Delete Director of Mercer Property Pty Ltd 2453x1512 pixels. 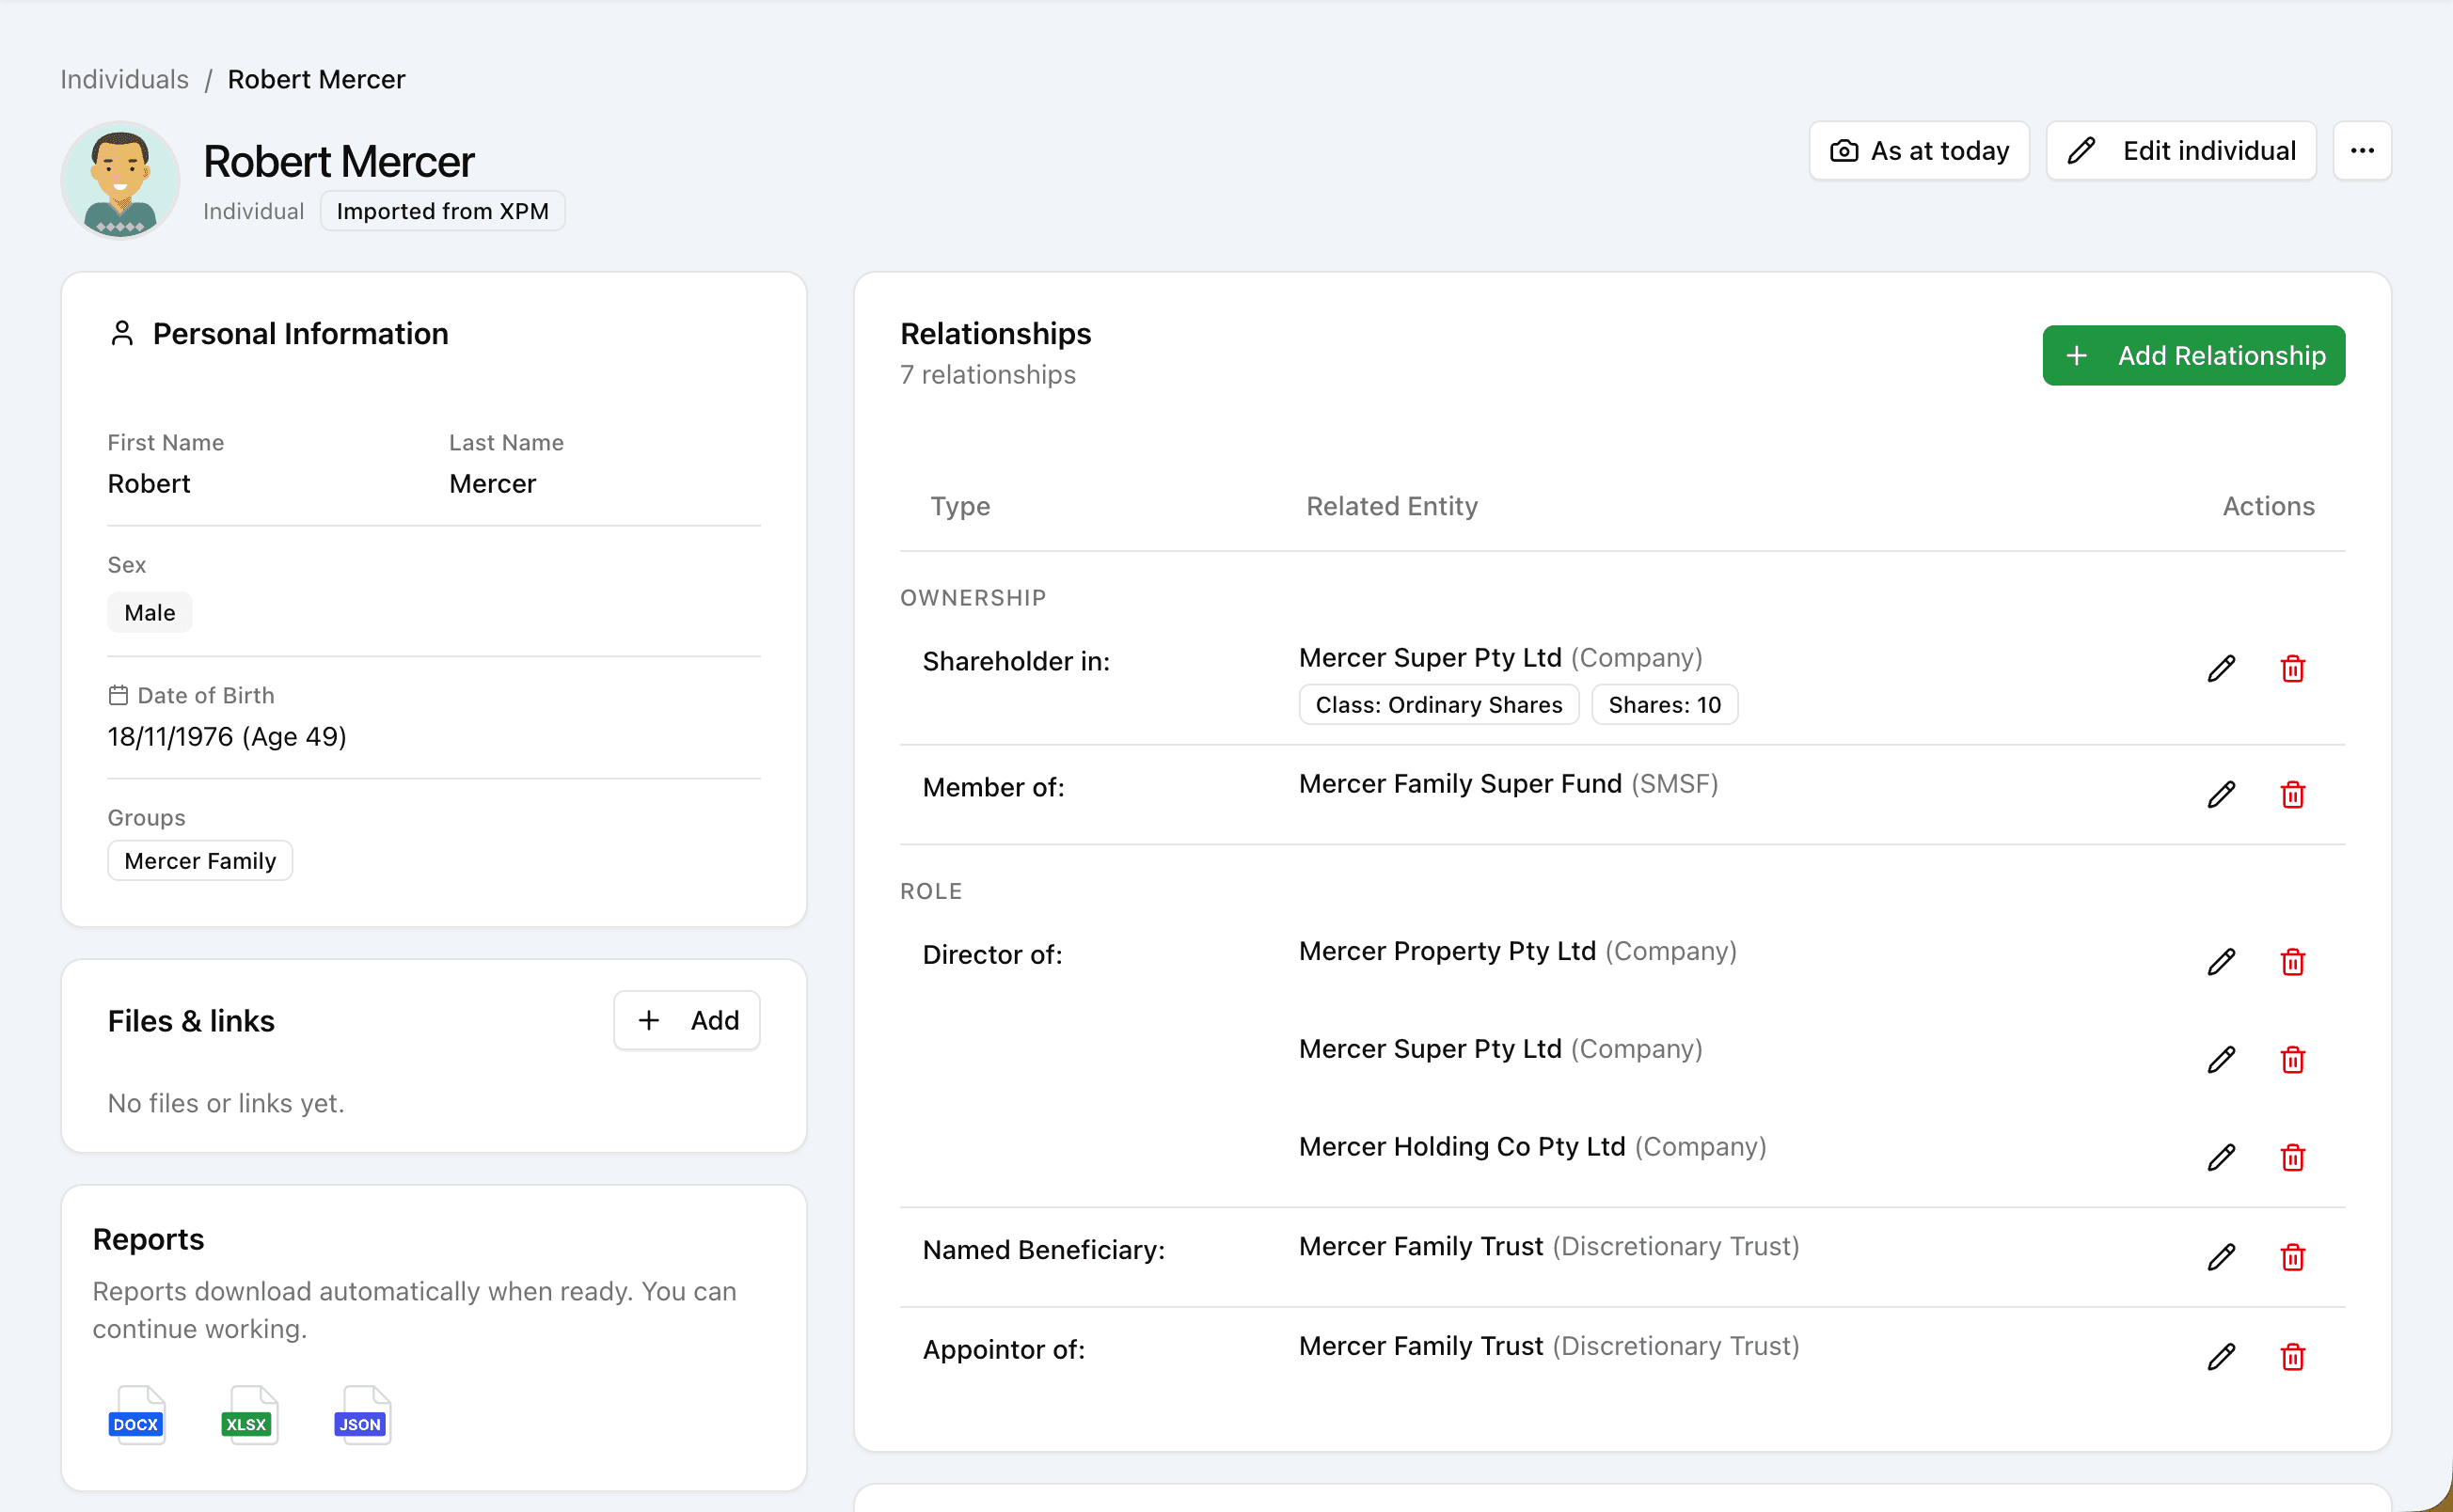pyautogui.click(x=2292, y=961)
